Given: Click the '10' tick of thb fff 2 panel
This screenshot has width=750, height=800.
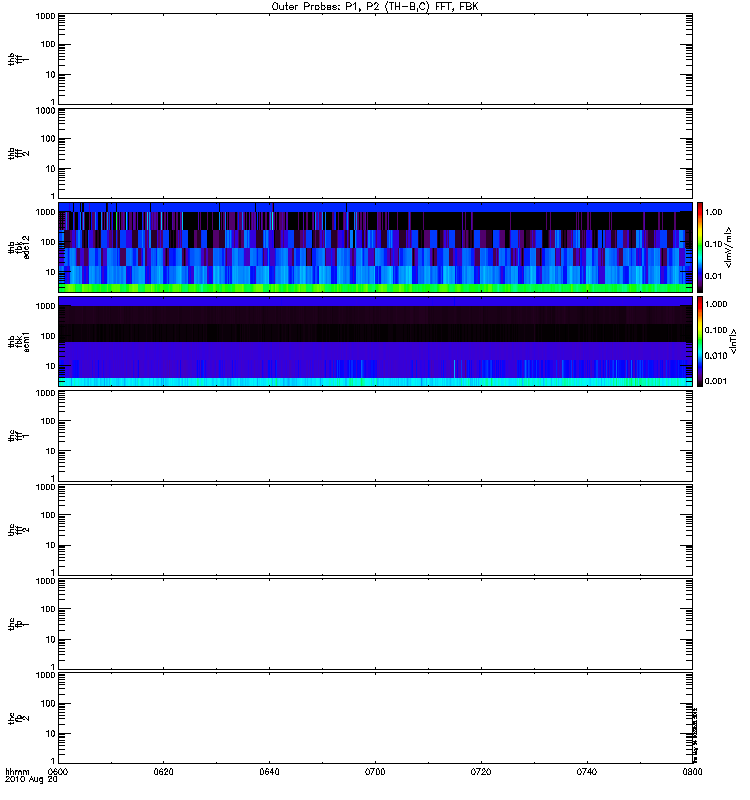Looking at the screenshot, I should pyautogui.click(x=51, y=169).
